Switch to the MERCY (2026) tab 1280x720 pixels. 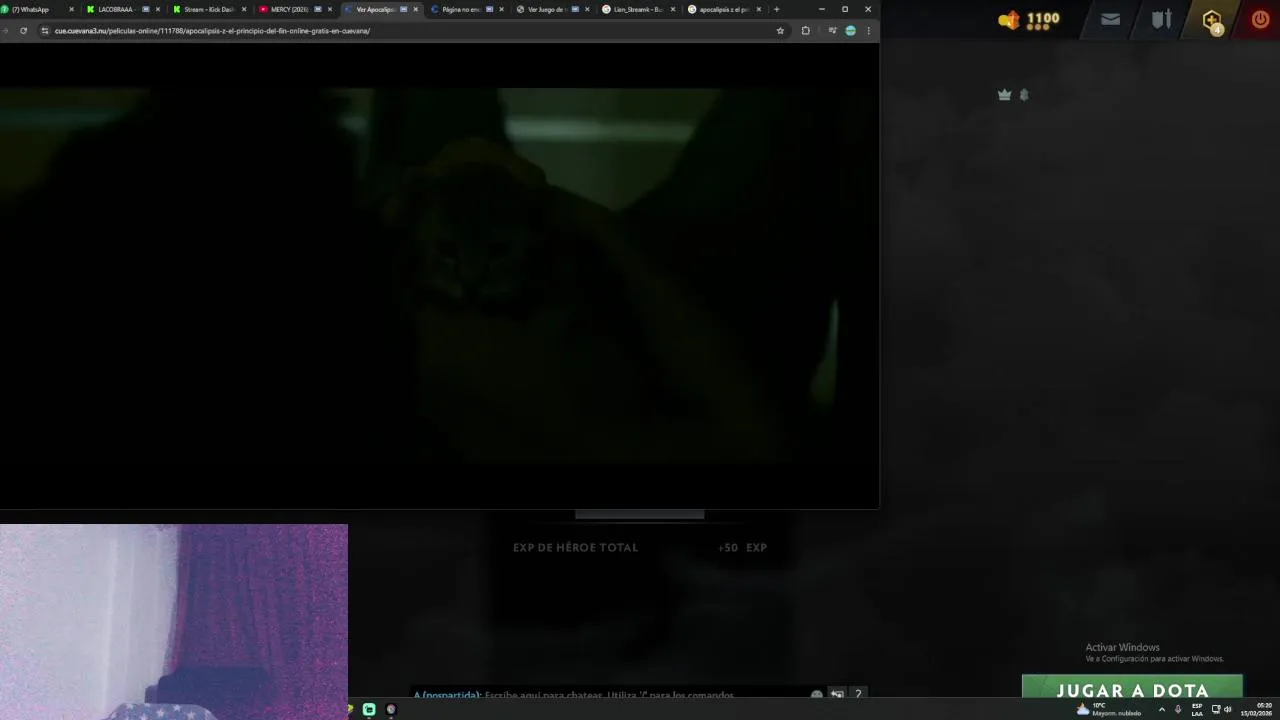click(x=293, y=9)
